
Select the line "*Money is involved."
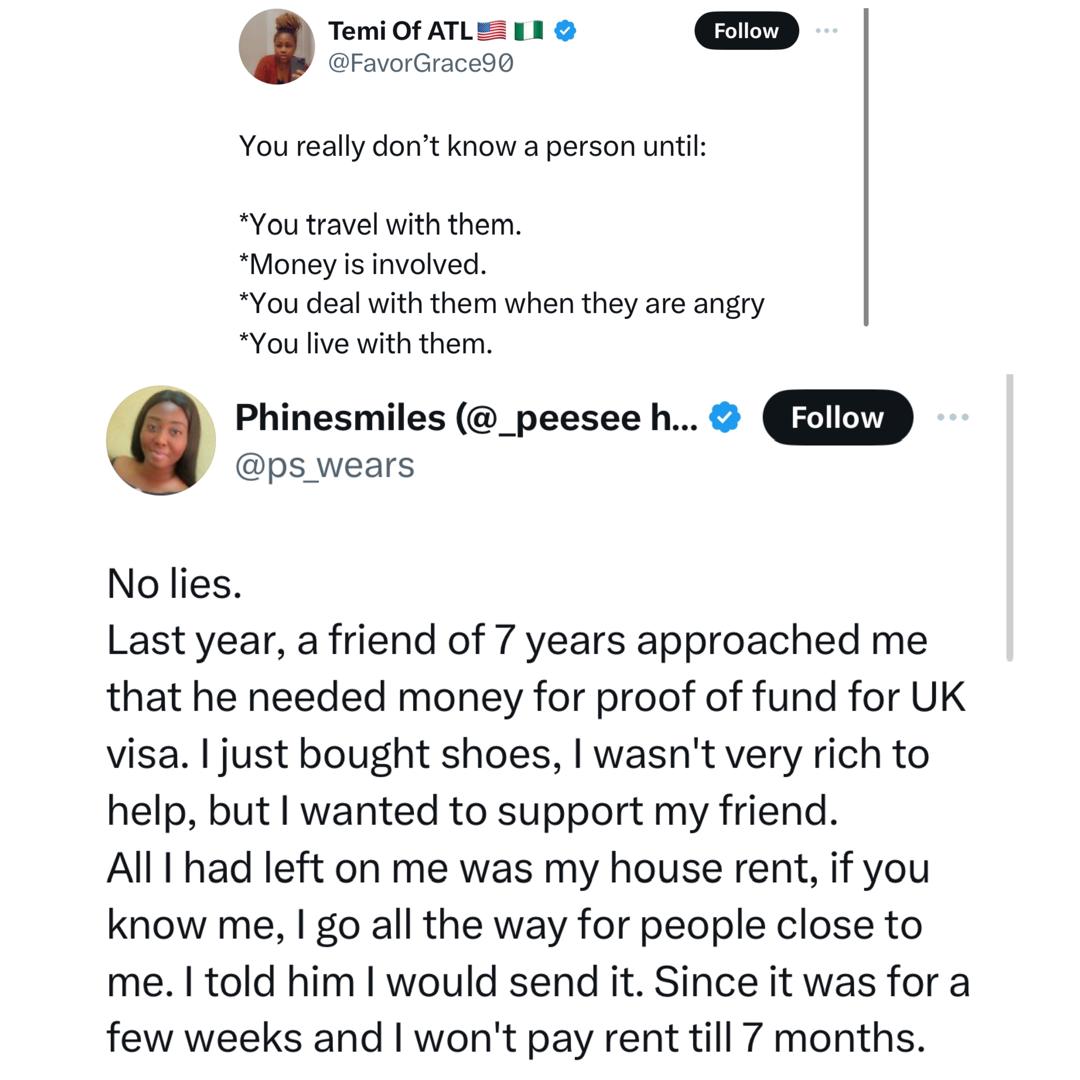(x=362, y=264)
